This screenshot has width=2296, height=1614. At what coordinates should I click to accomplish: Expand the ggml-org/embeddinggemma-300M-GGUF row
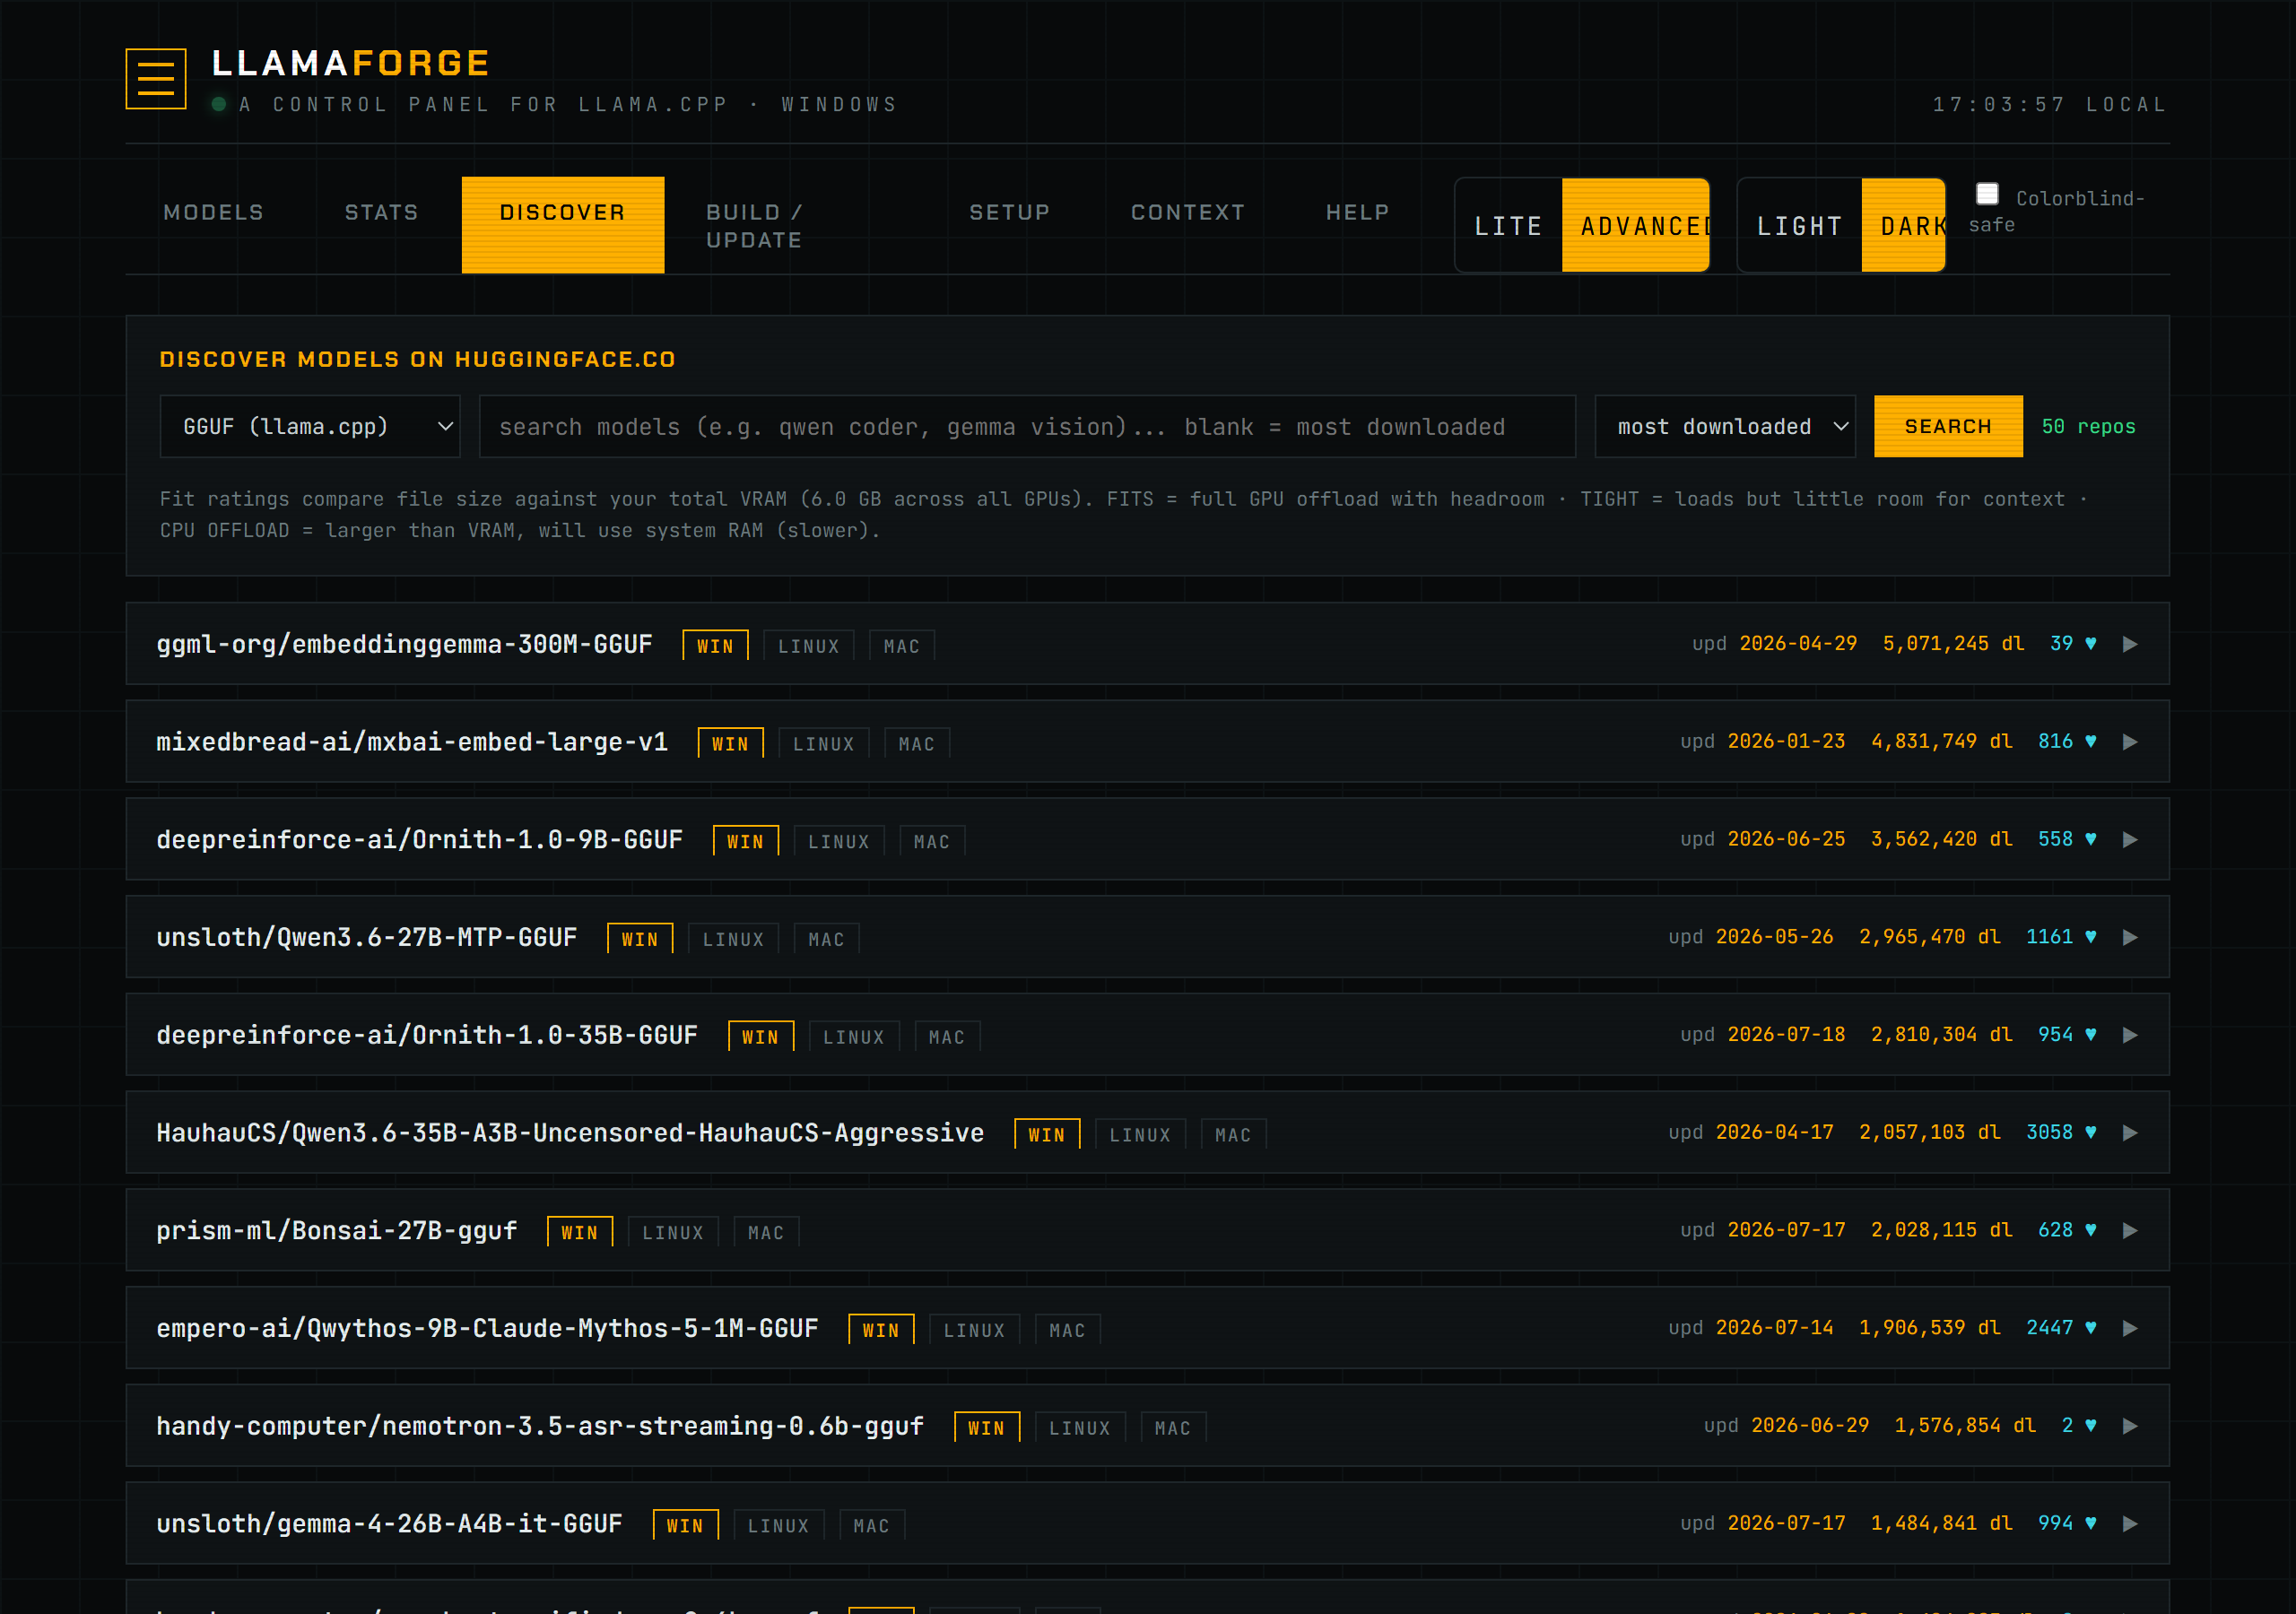tap(2130, 644)
